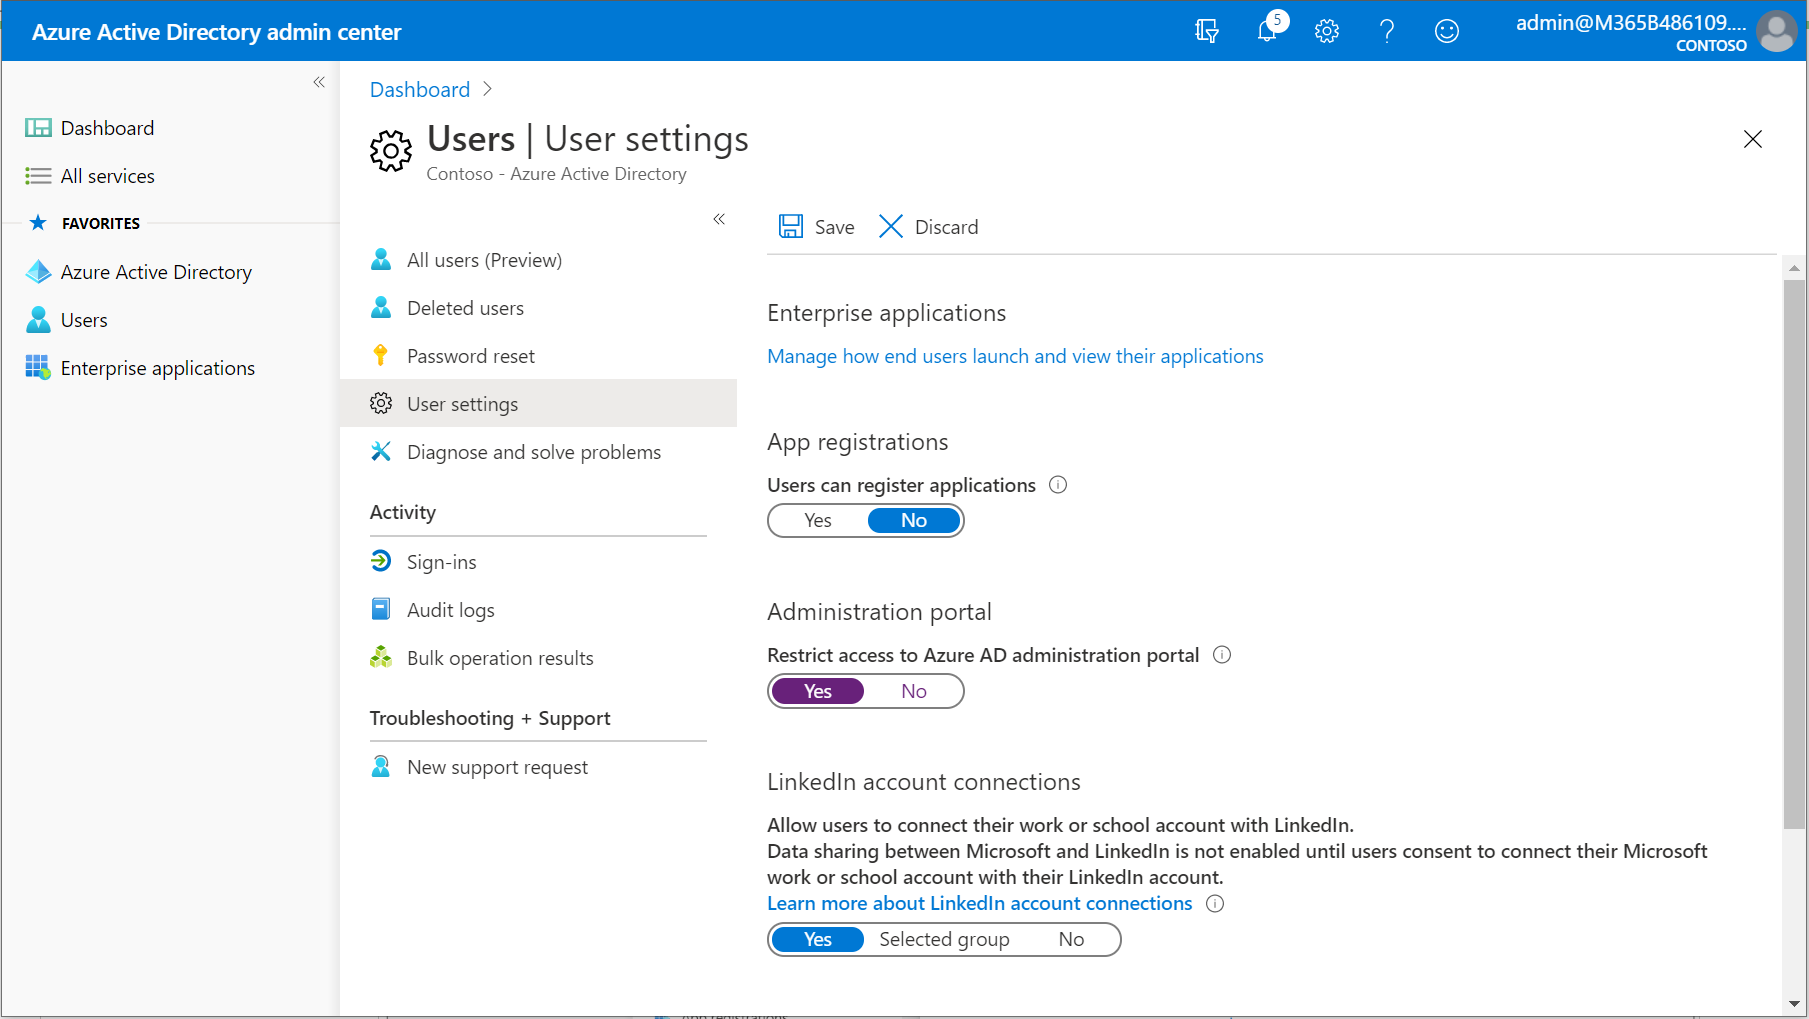1809x1019 pixels.
Task: Open the directory and subscription filter icon
Action: coord(1207,31)
